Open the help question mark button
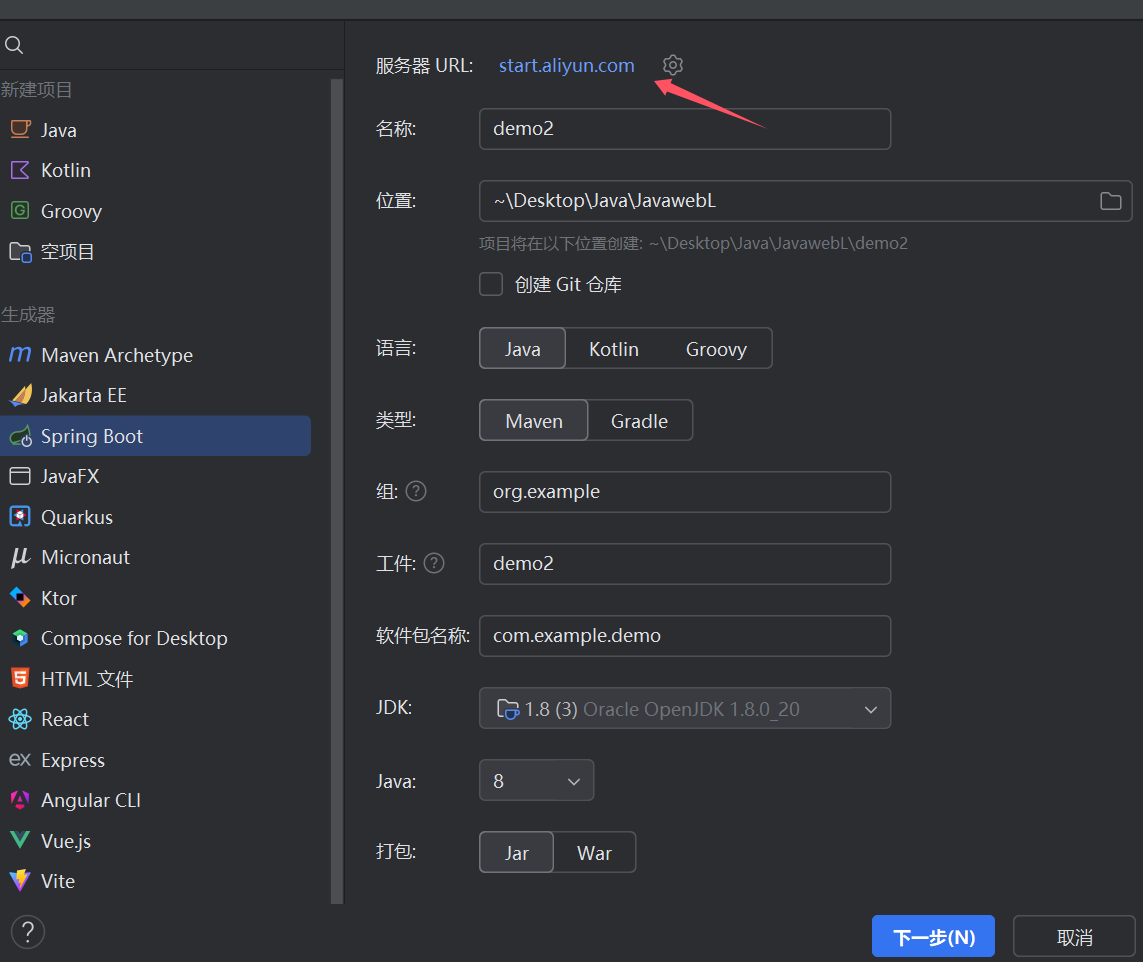The width and height of the screenshot is (1143, 962). 28,932
